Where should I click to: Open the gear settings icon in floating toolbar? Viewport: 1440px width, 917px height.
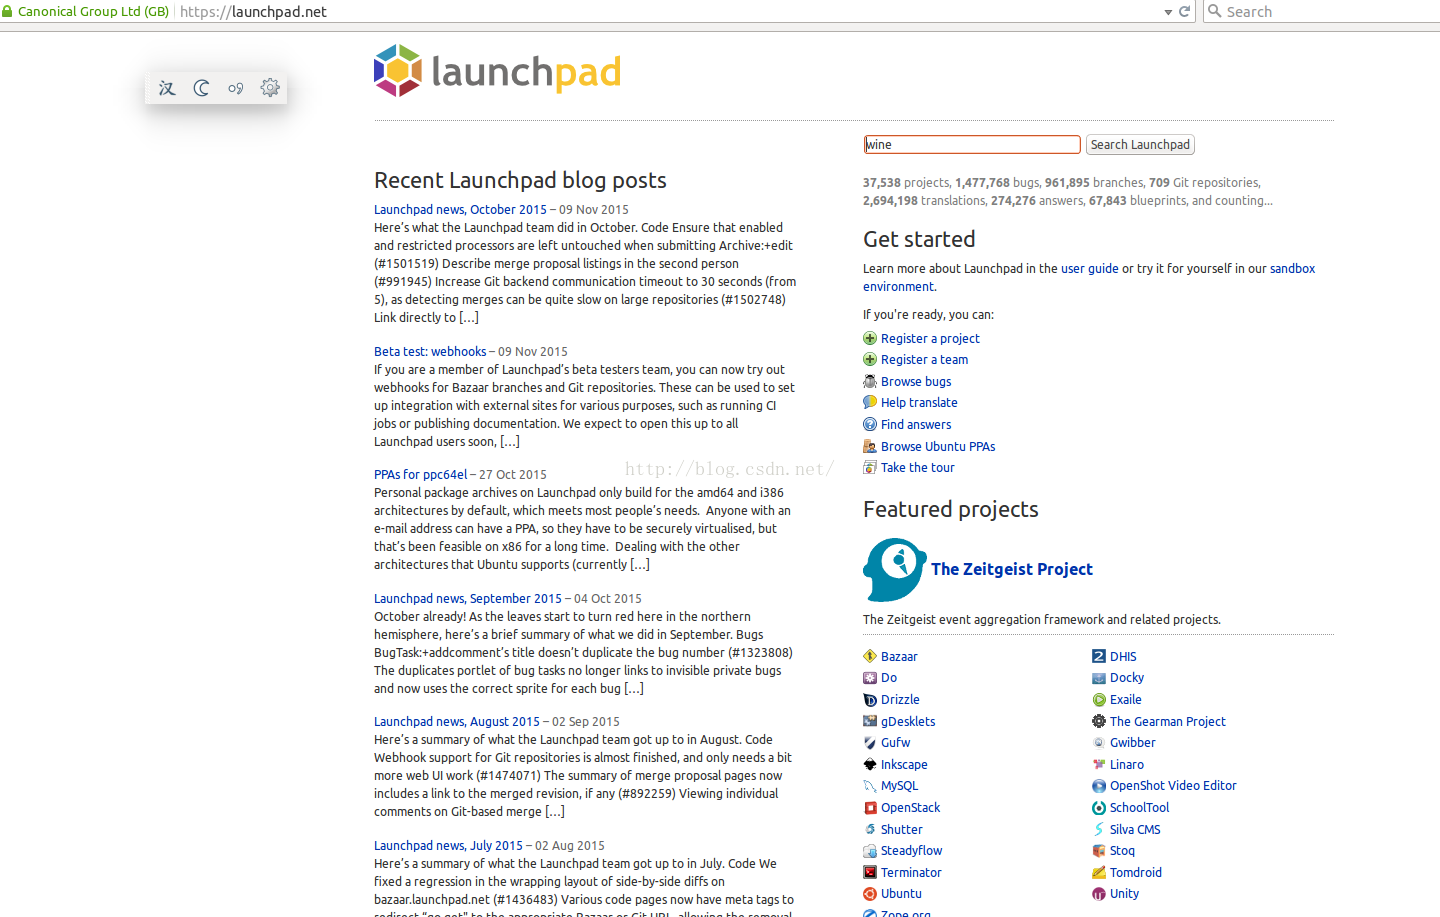pos(270,88)
